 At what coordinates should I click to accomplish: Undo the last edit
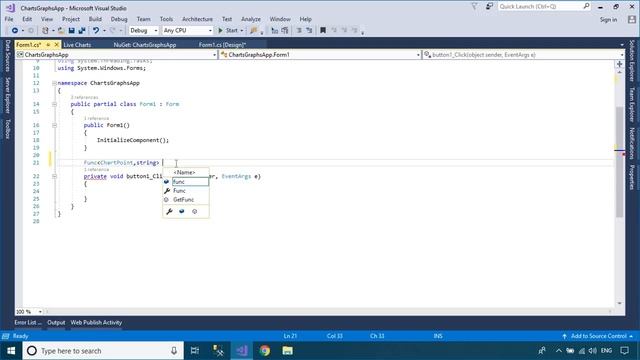coord(96,31)
